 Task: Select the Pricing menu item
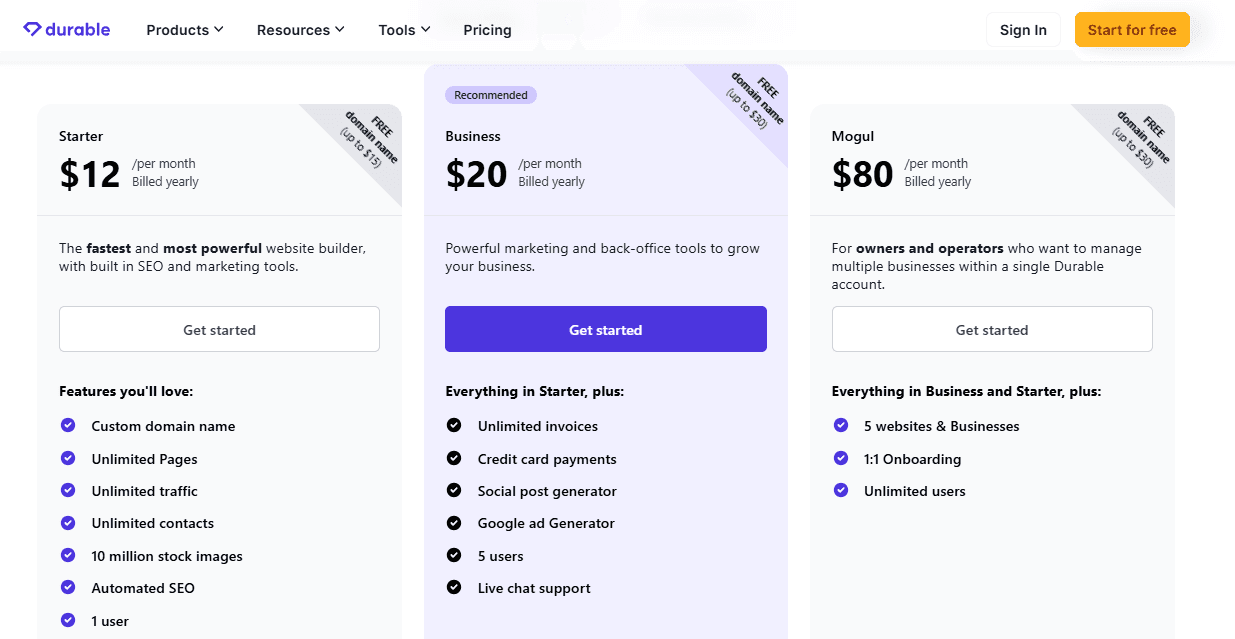[x=487, y=29]
